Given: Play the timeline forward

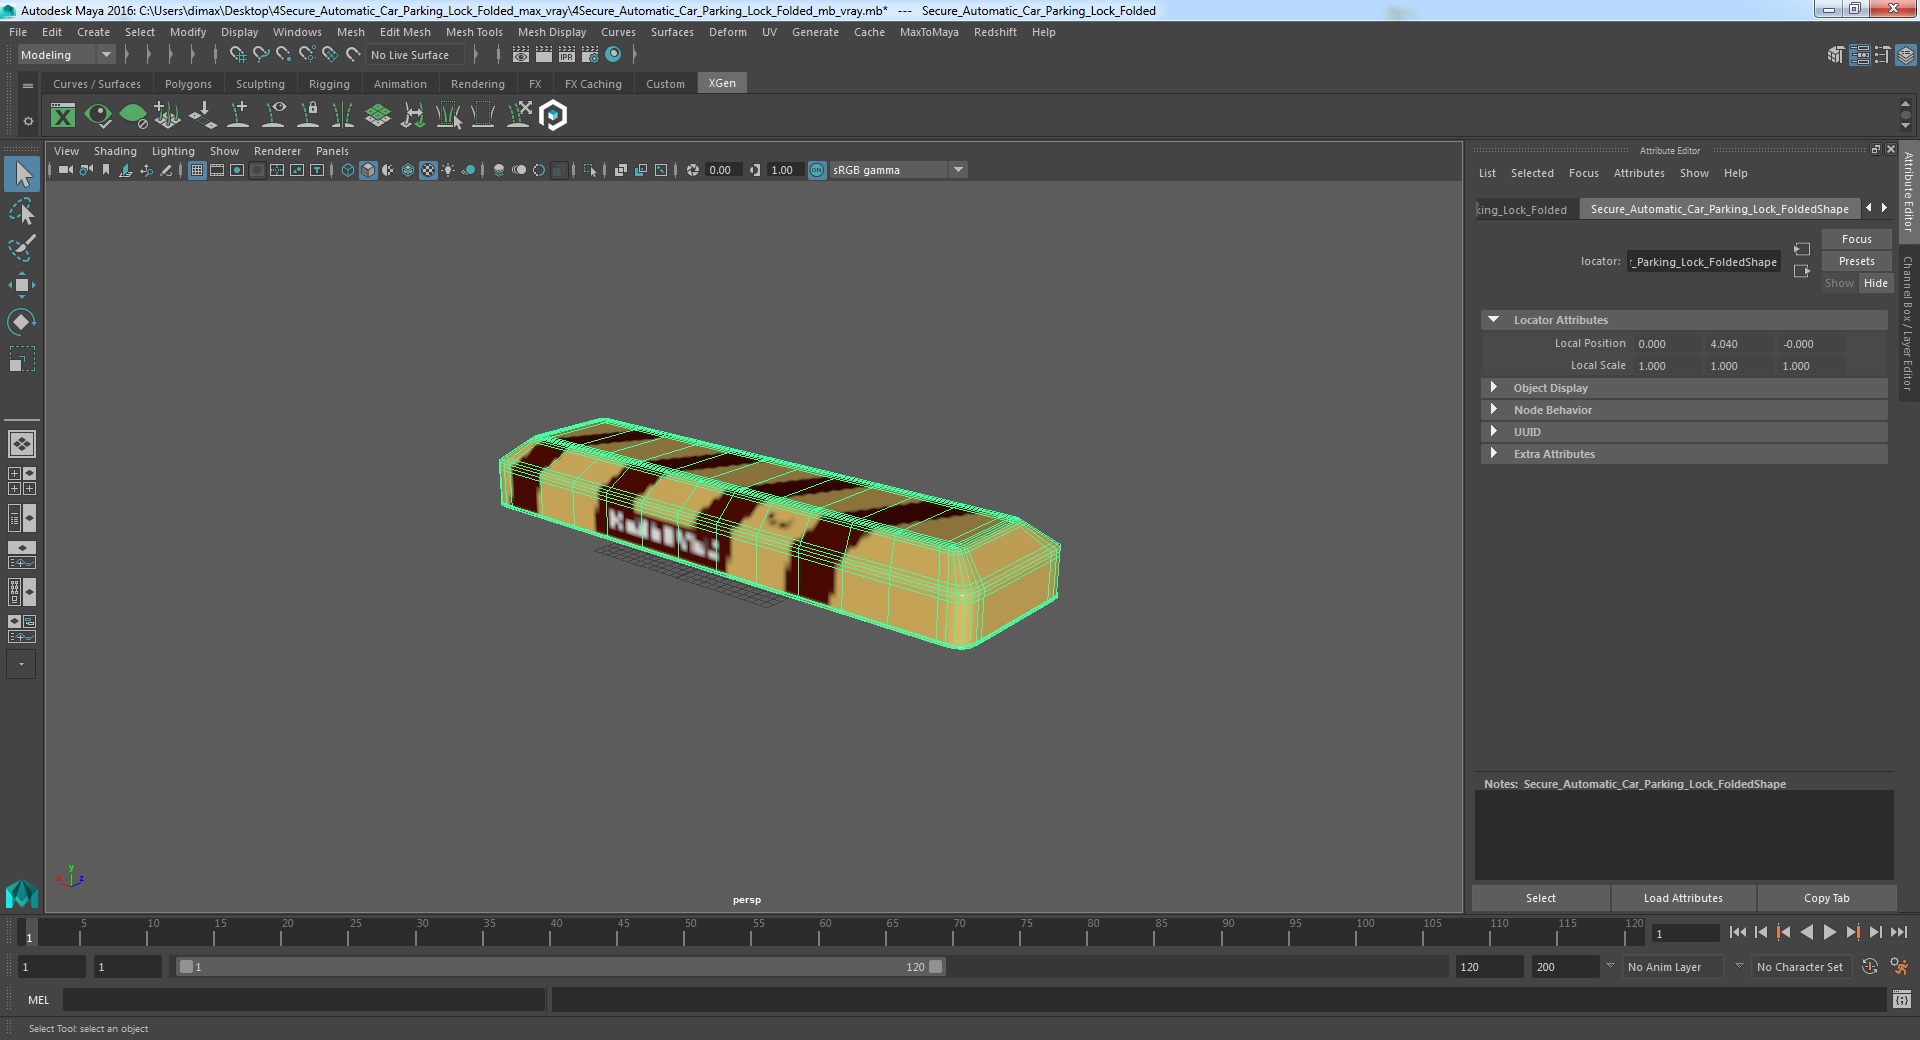Looking at the screenshot, I should click(x=1829, y=932).
